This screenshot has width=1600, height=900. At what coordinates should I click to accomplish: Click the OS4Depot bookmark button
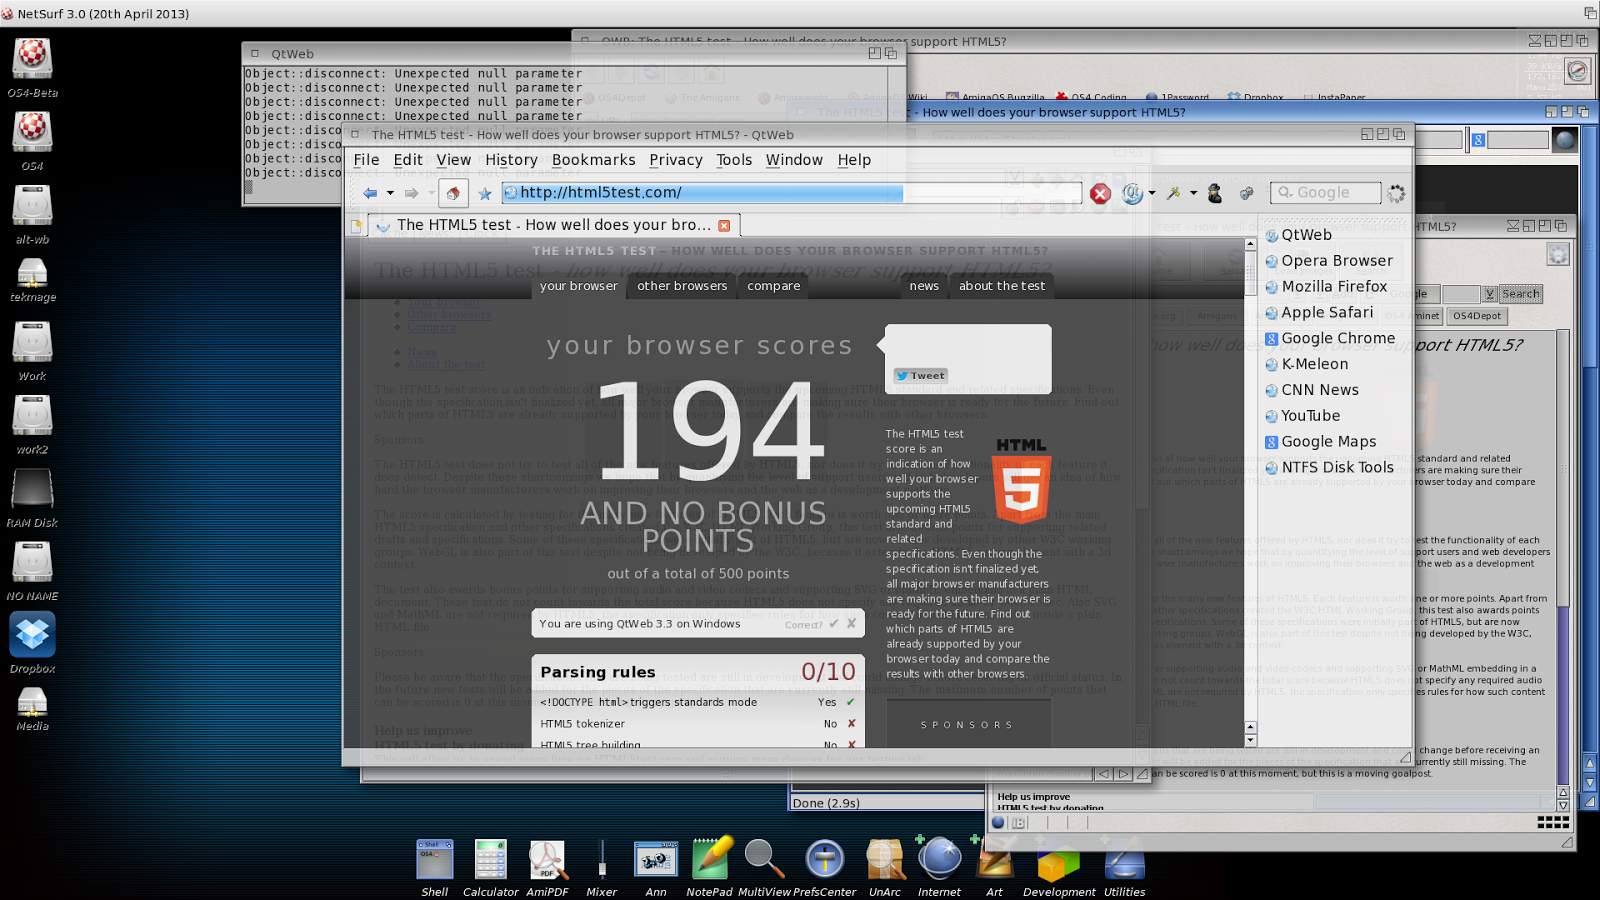(x=1477, y=316)
